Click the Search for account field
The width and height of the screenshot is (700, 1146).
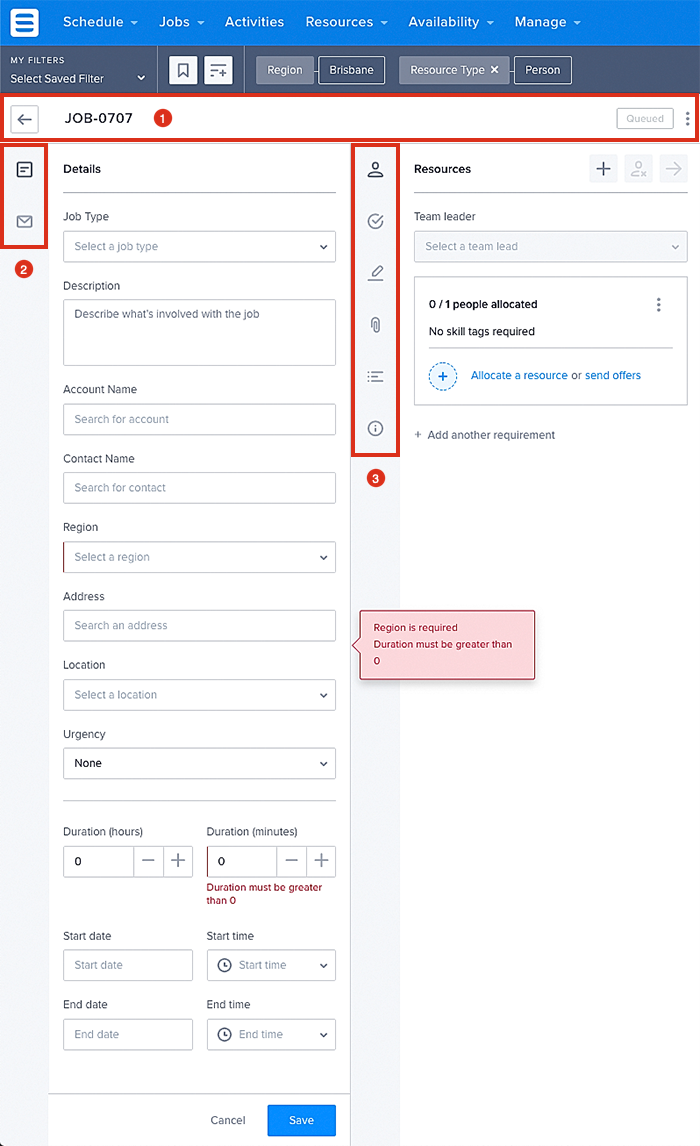click(199, 419)
